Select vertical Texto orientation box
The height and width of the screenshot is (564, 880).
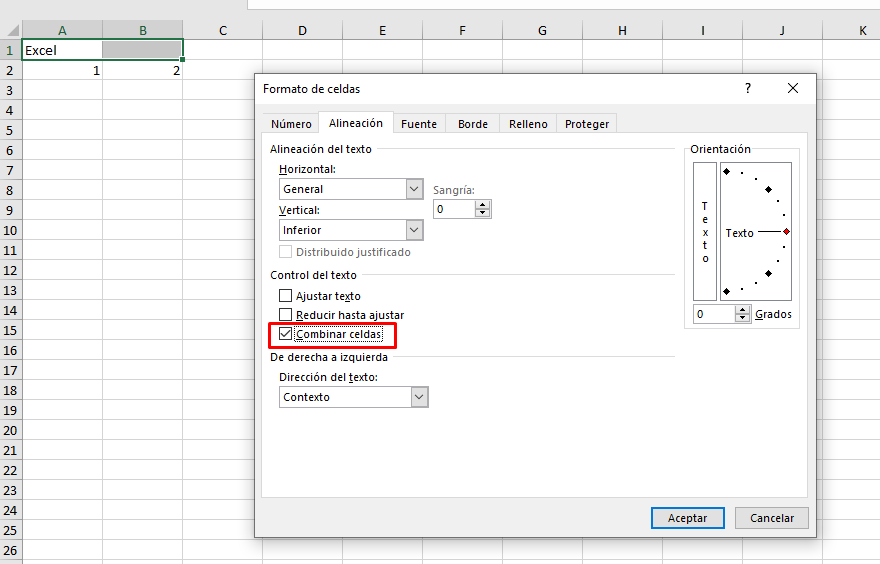[x=705, y=231]
